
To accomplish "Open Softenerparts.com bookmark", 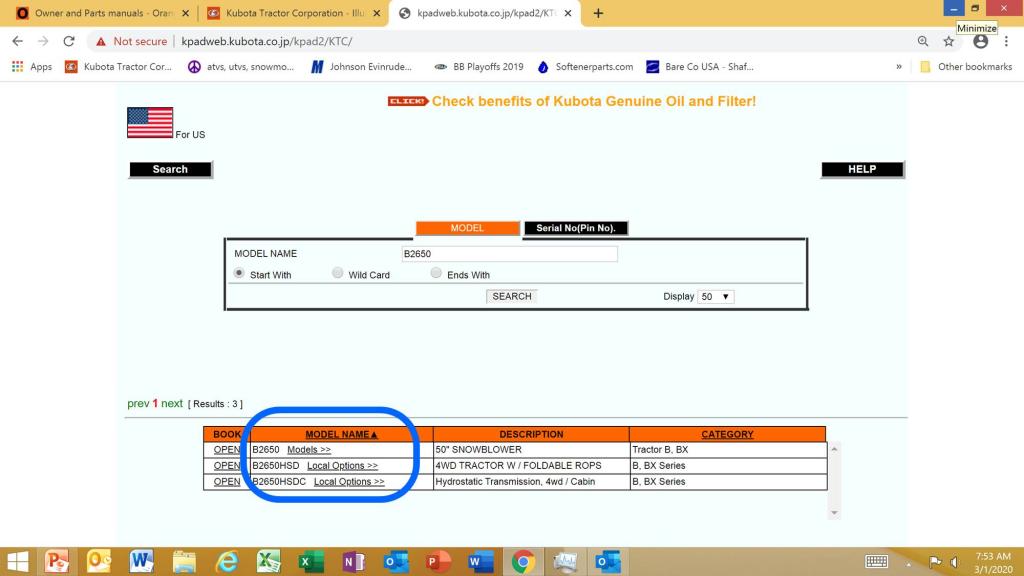I will click(x=585, y=67).
